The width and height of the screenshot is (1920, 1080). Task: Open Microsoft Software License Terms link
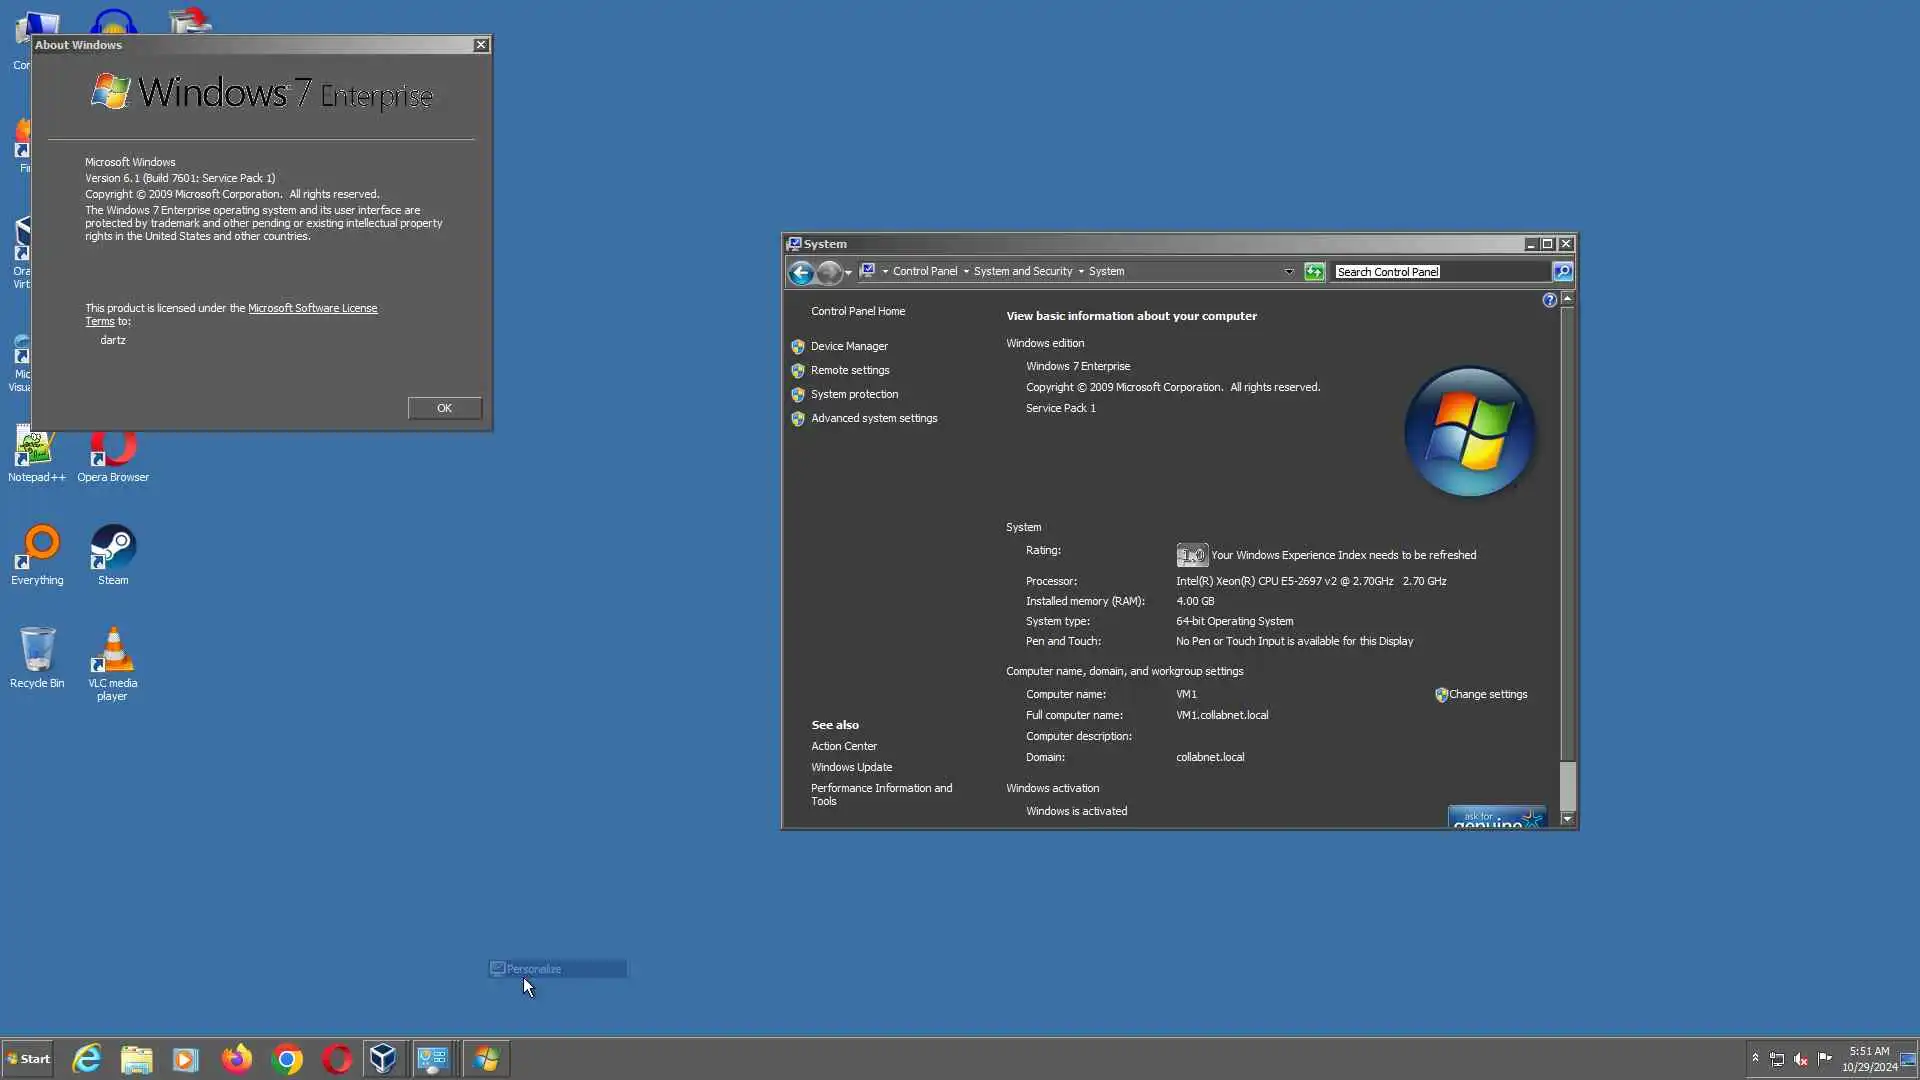coord(312,308)
